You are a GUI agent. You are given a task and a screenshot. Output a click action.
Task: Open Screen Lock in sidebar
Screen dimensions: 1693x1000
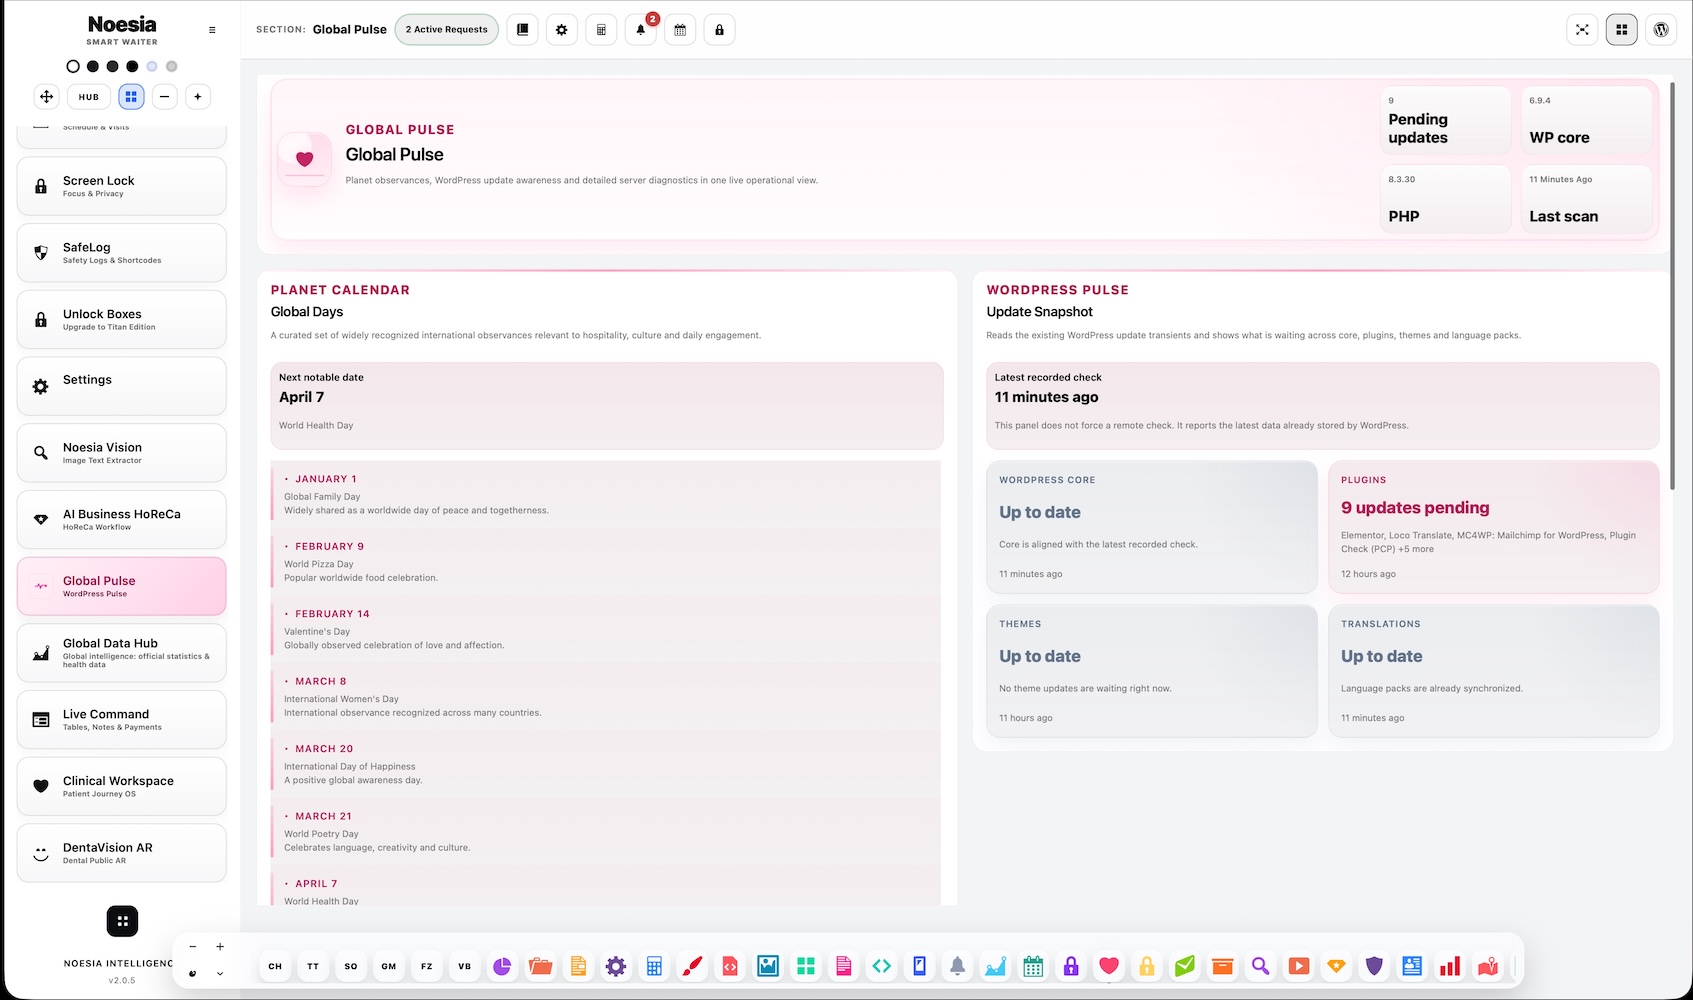click(x=122, y=186)
